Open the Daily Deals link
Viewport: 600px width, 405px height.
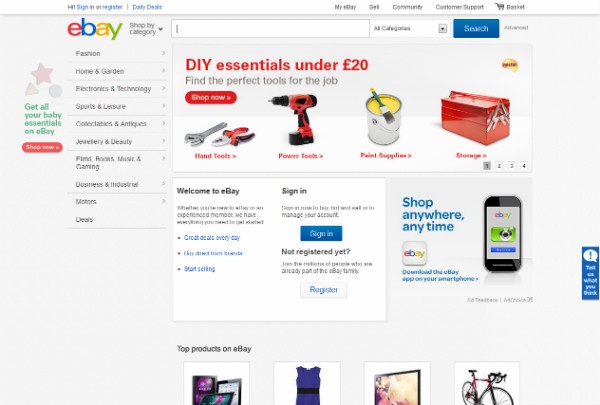[x=147, y=7]
